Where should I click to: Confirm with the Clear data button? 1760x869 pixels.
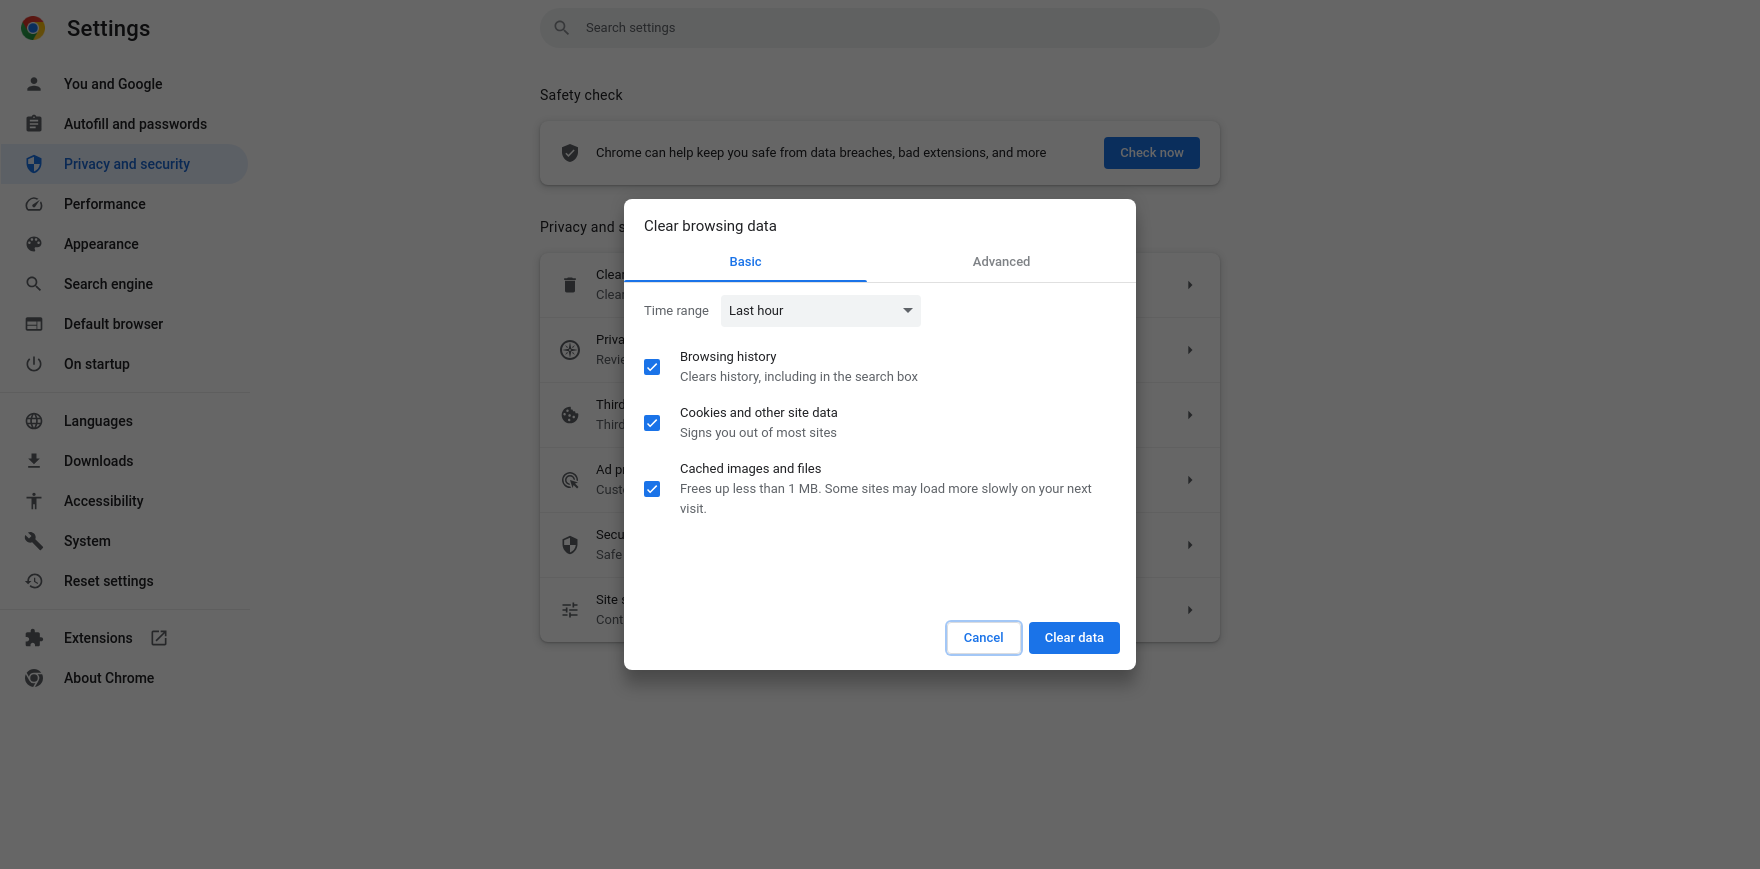coord(1074,638)
